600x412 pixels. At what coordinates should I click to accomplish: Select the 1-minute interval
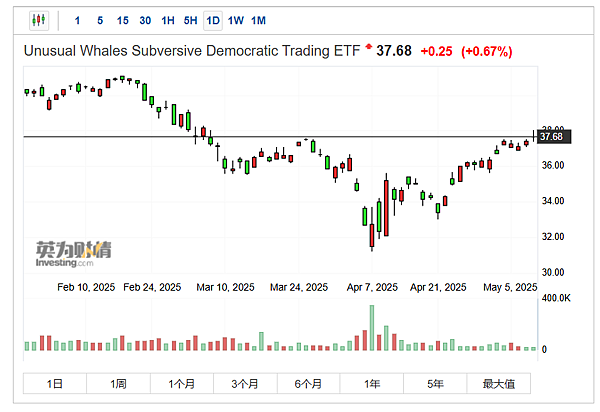(77, 21)
